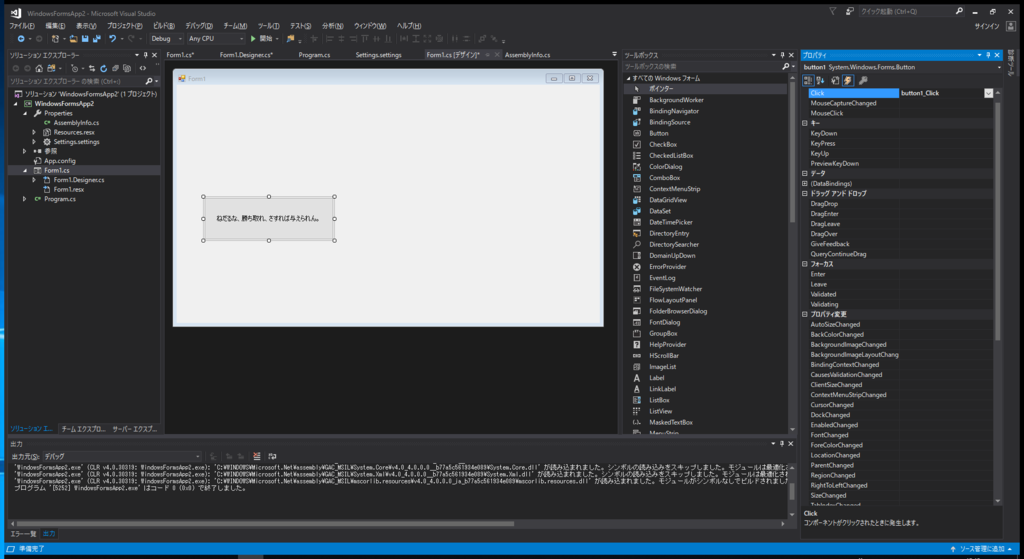Toggle alphabetical sort in the Properties panel

[x=820, y=80]
